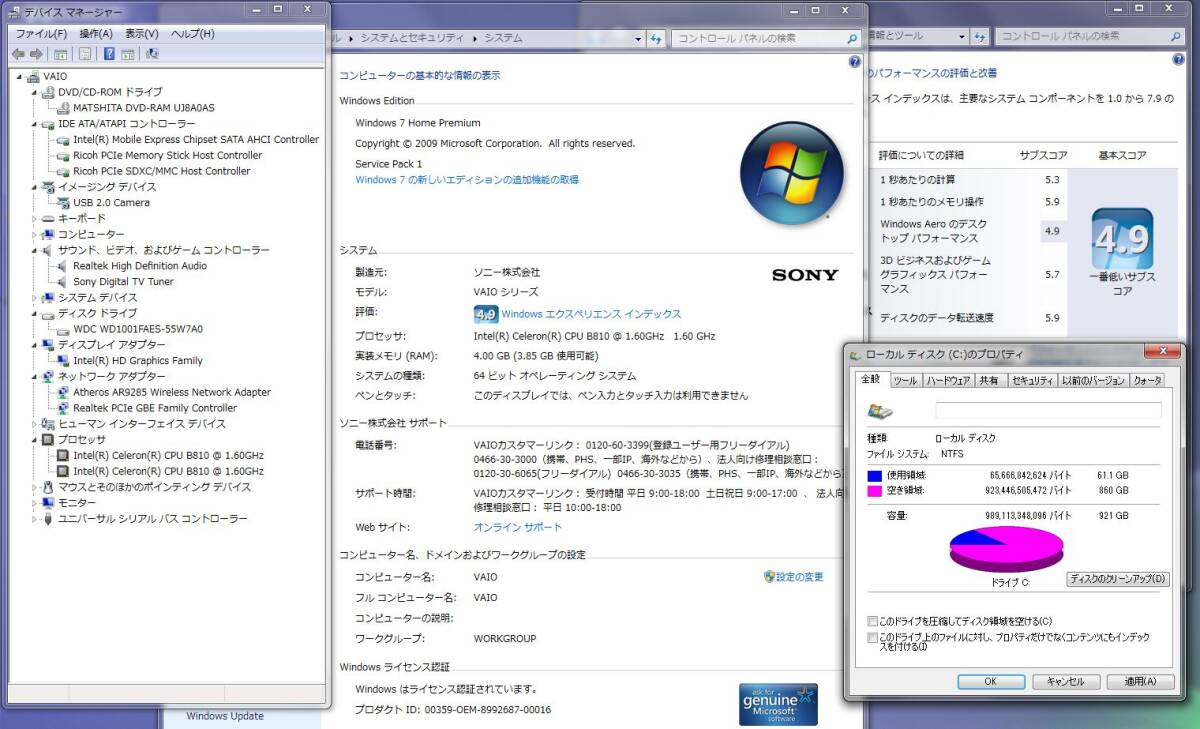Click the 適用(A) button
1200x729 pixels.
(1141, 681)
